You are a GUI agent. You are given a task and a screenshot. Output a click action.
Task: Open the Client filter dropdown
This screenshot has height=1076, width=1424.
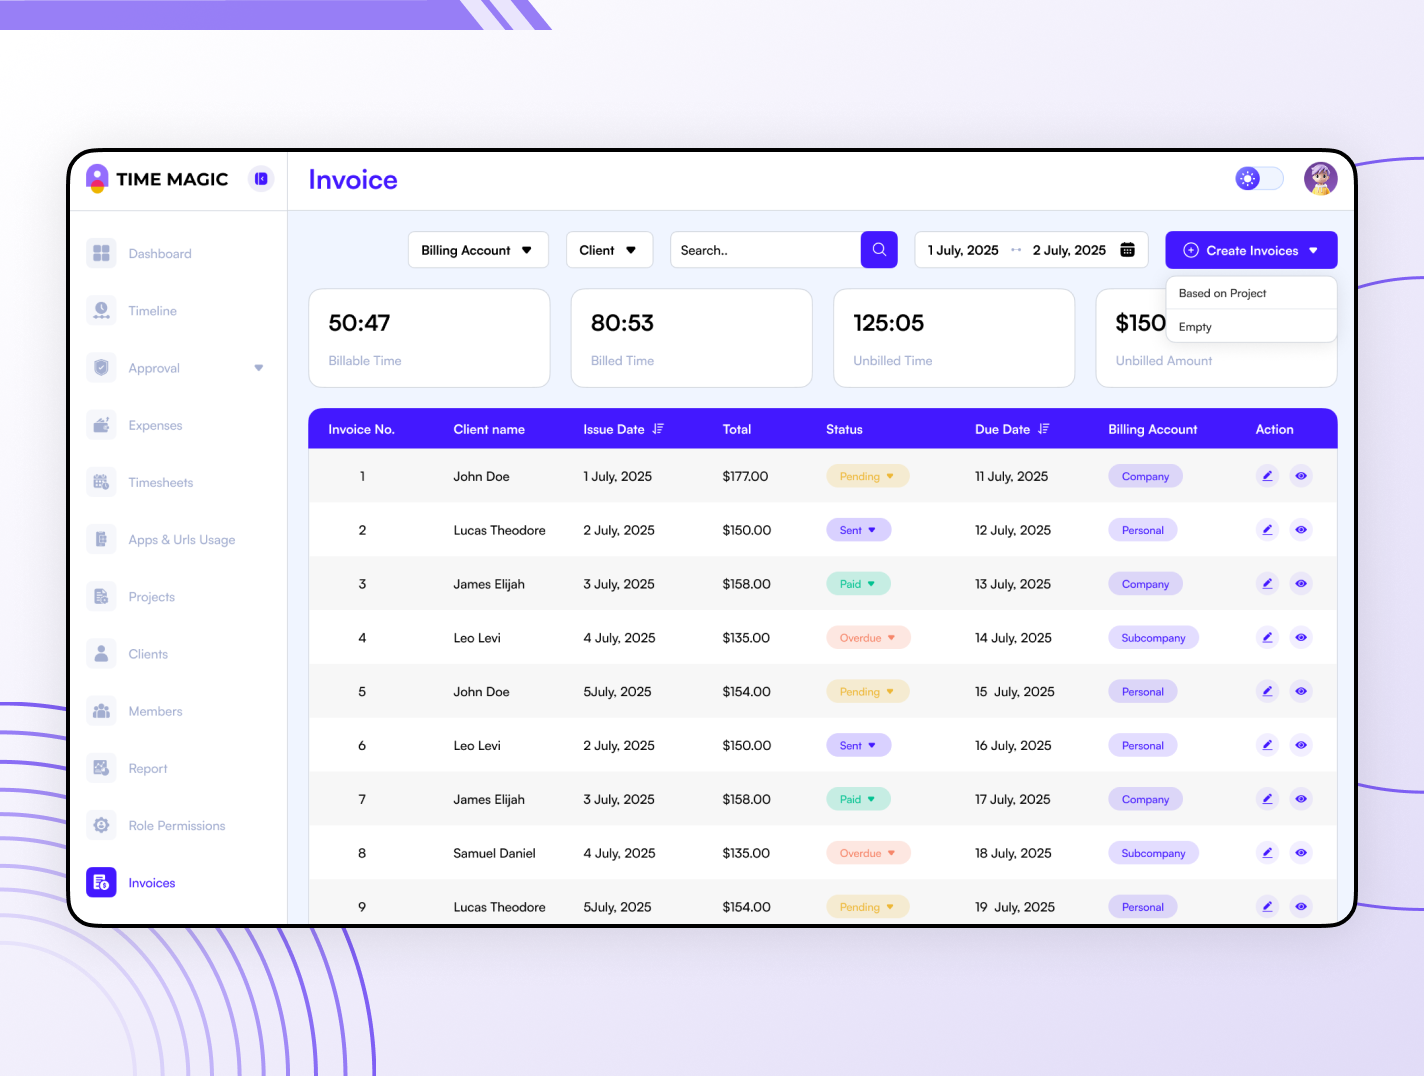pyautogui.click(x=608, y=250)
